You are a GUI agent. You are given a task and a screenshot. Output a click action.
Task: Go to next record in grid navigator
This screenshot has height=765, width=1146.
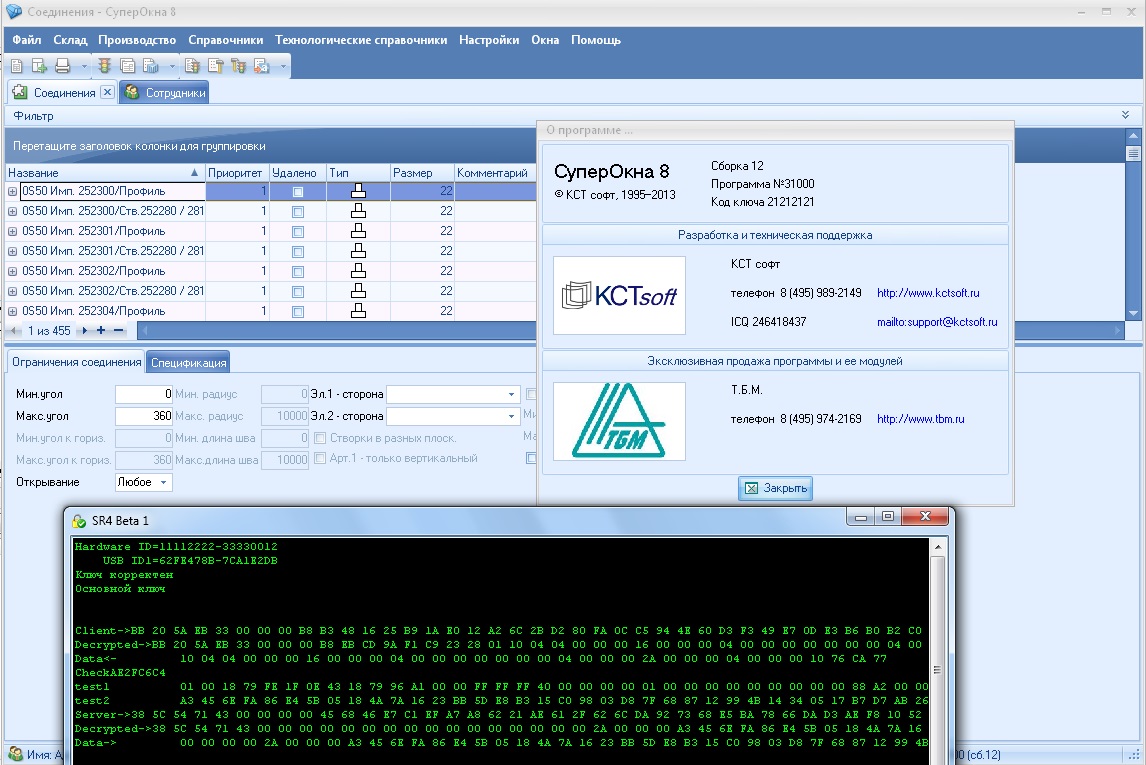coord(85,331)
